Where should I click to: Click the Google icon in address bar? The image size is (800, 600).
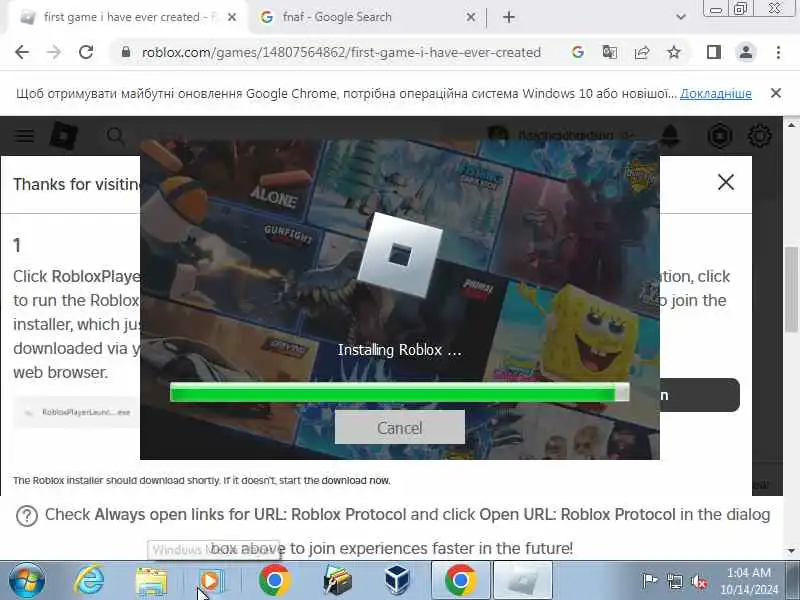click(x=578, y=52)
